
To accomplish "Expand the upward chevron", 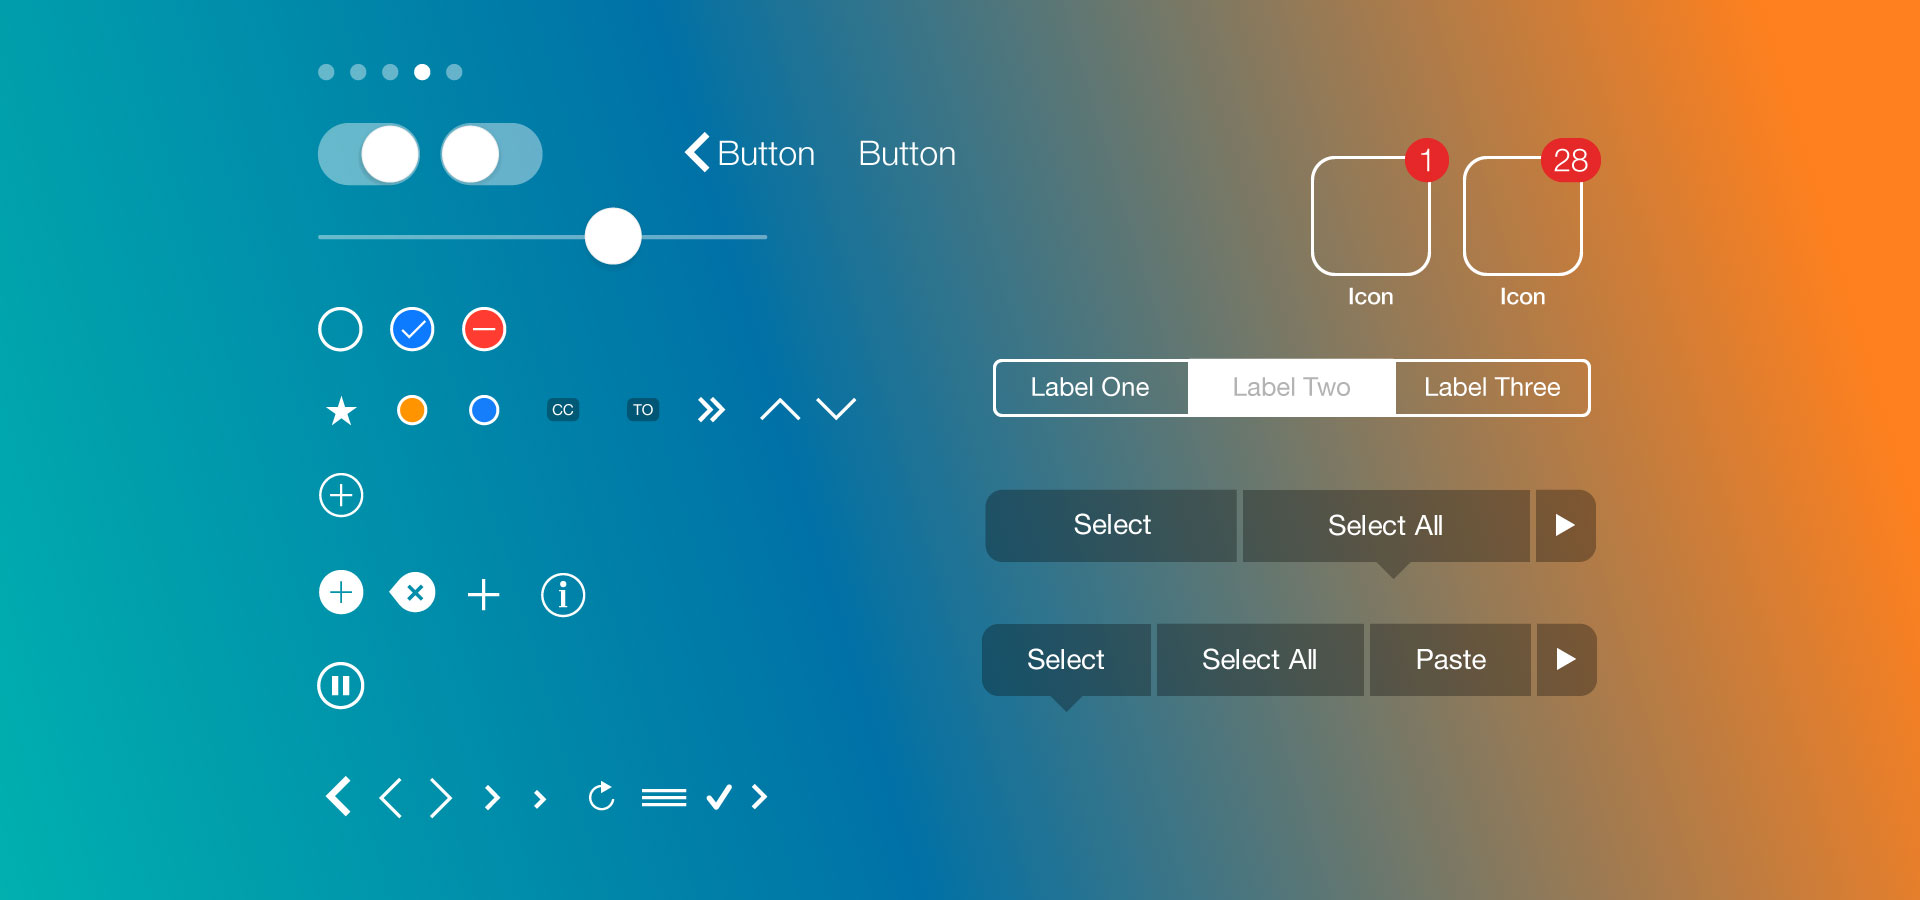I will coord(780,409).
